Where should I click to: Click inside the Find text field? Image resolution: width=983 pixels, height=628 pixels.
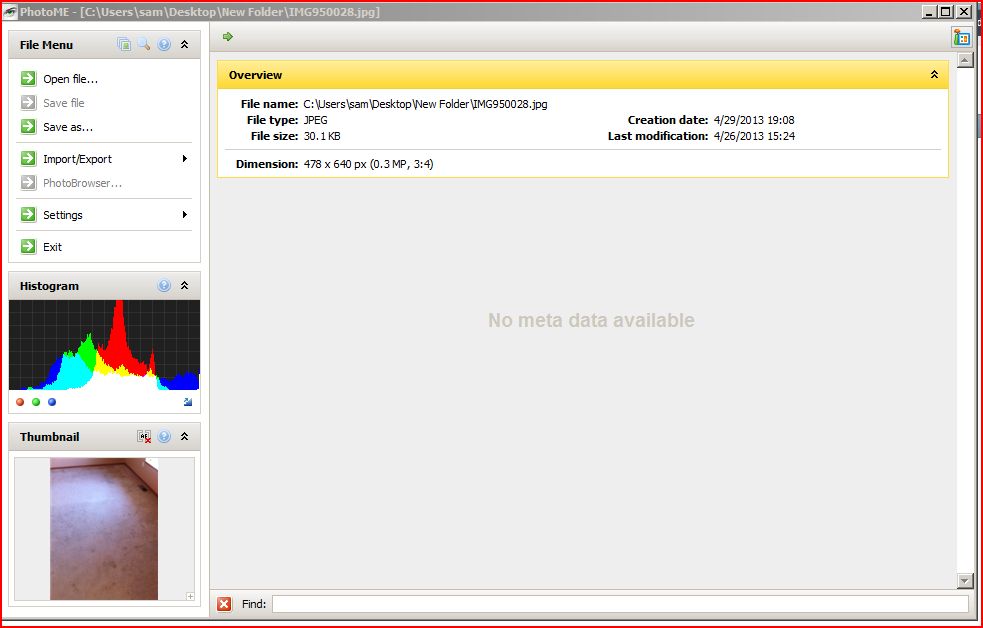620,604
